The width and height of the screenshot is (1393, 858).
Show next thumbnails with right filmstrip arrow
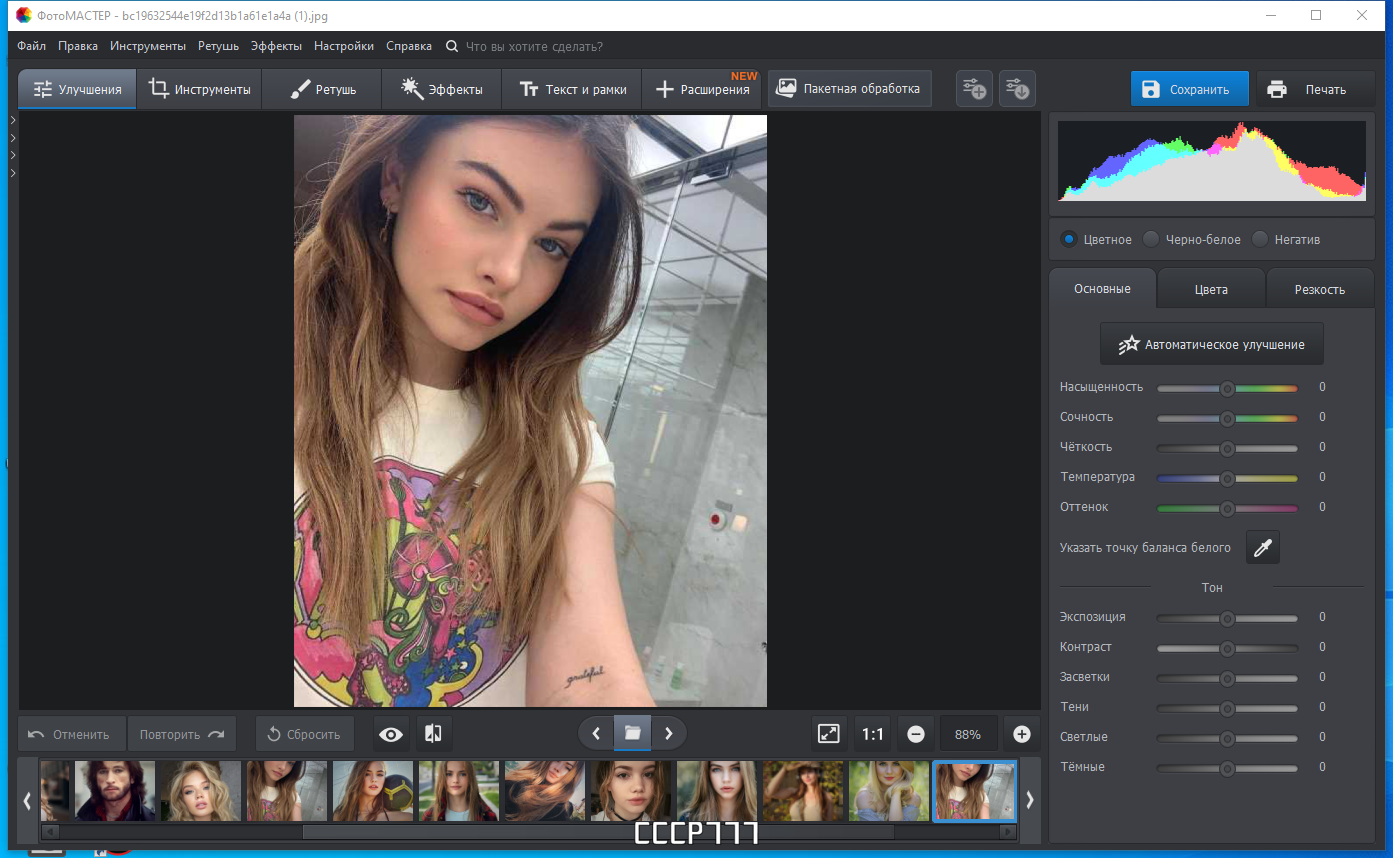click(1030, 799)
